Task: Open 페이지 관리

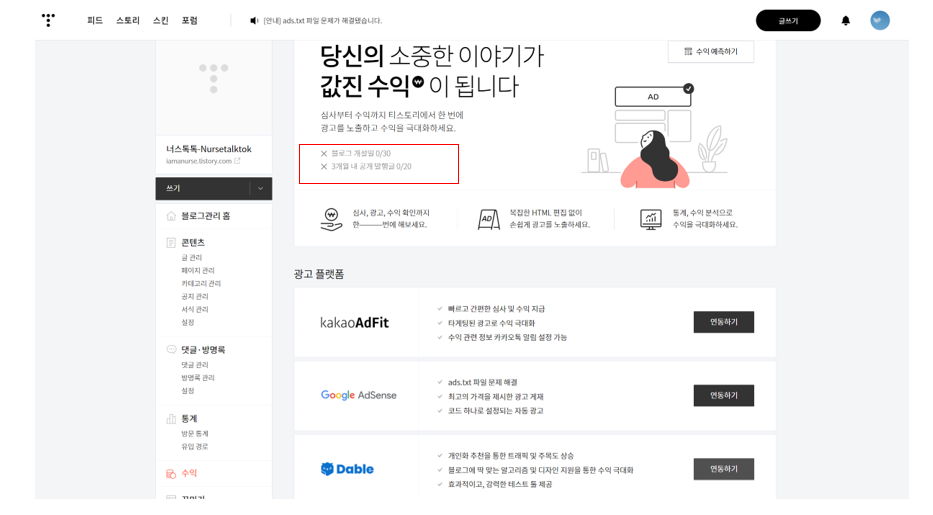Action: click(x=198, y=271)
